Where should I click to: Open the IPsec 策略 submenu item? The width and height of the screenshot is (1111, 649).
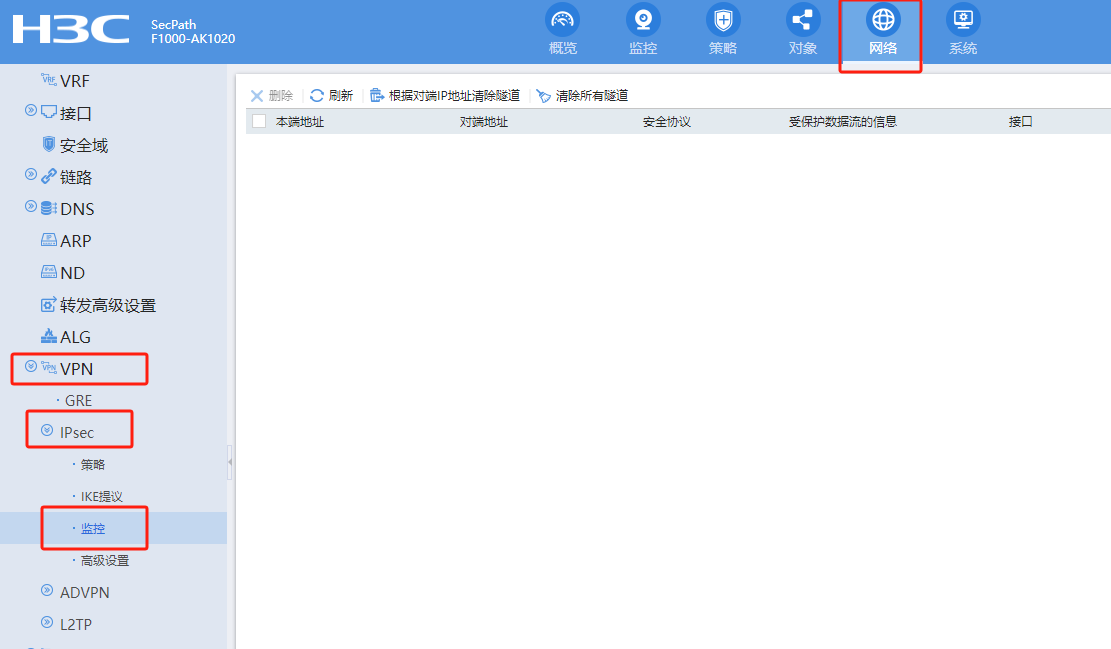tap(93, 465)
